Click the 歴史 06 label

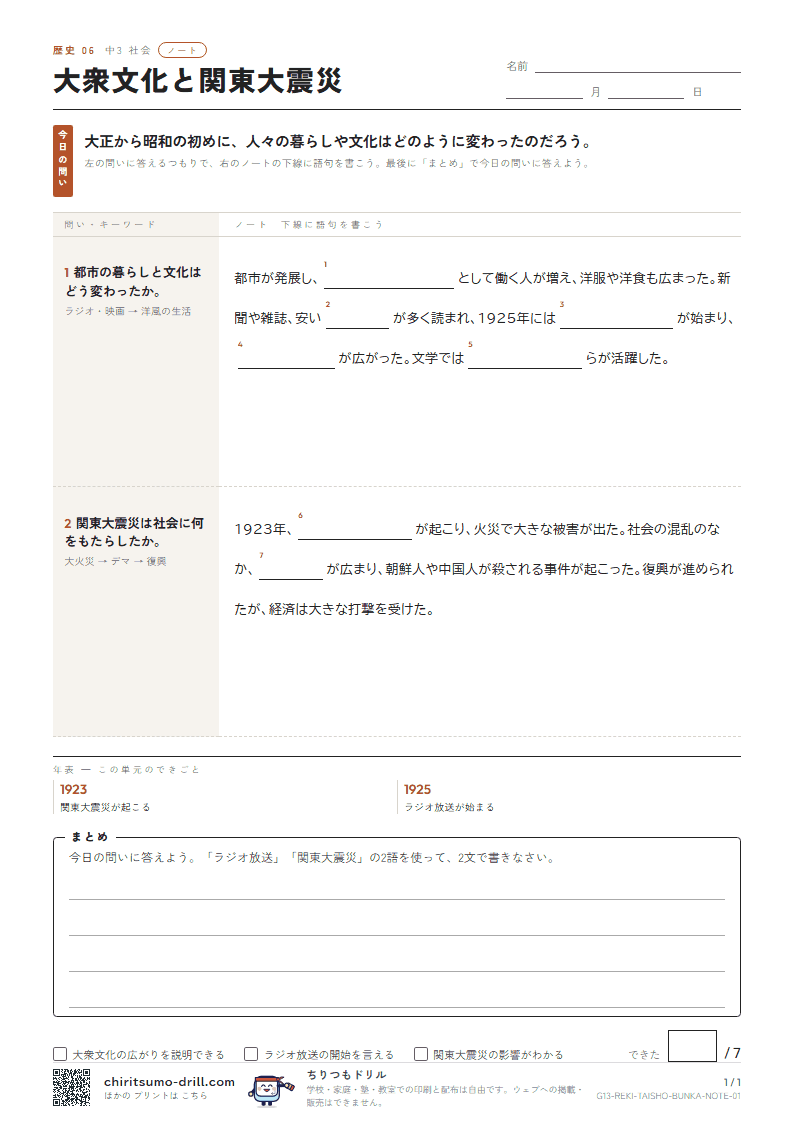click(73, 50)
